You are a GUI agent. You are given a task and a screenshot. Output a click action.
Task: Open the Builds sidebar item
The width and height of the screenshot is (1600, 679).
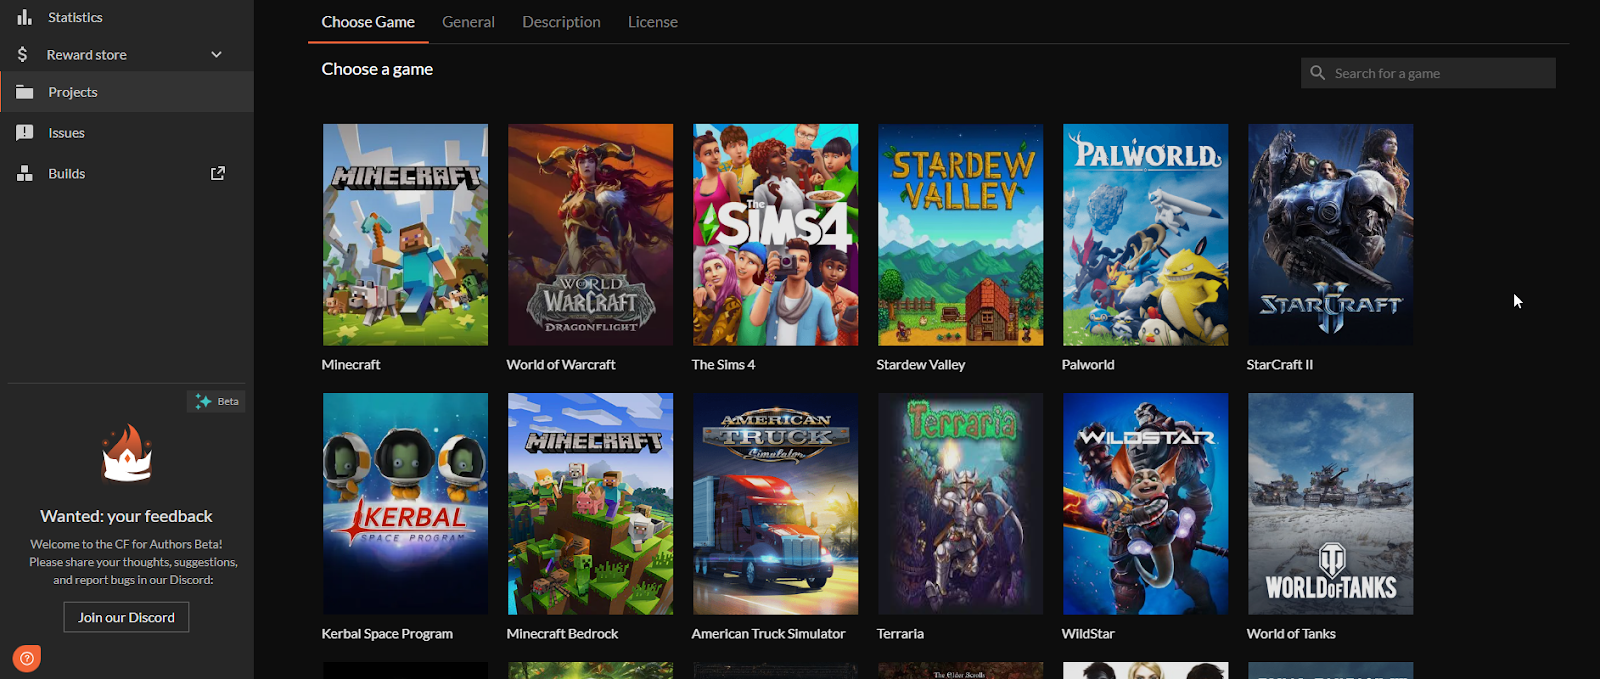[x=127, y=173]
